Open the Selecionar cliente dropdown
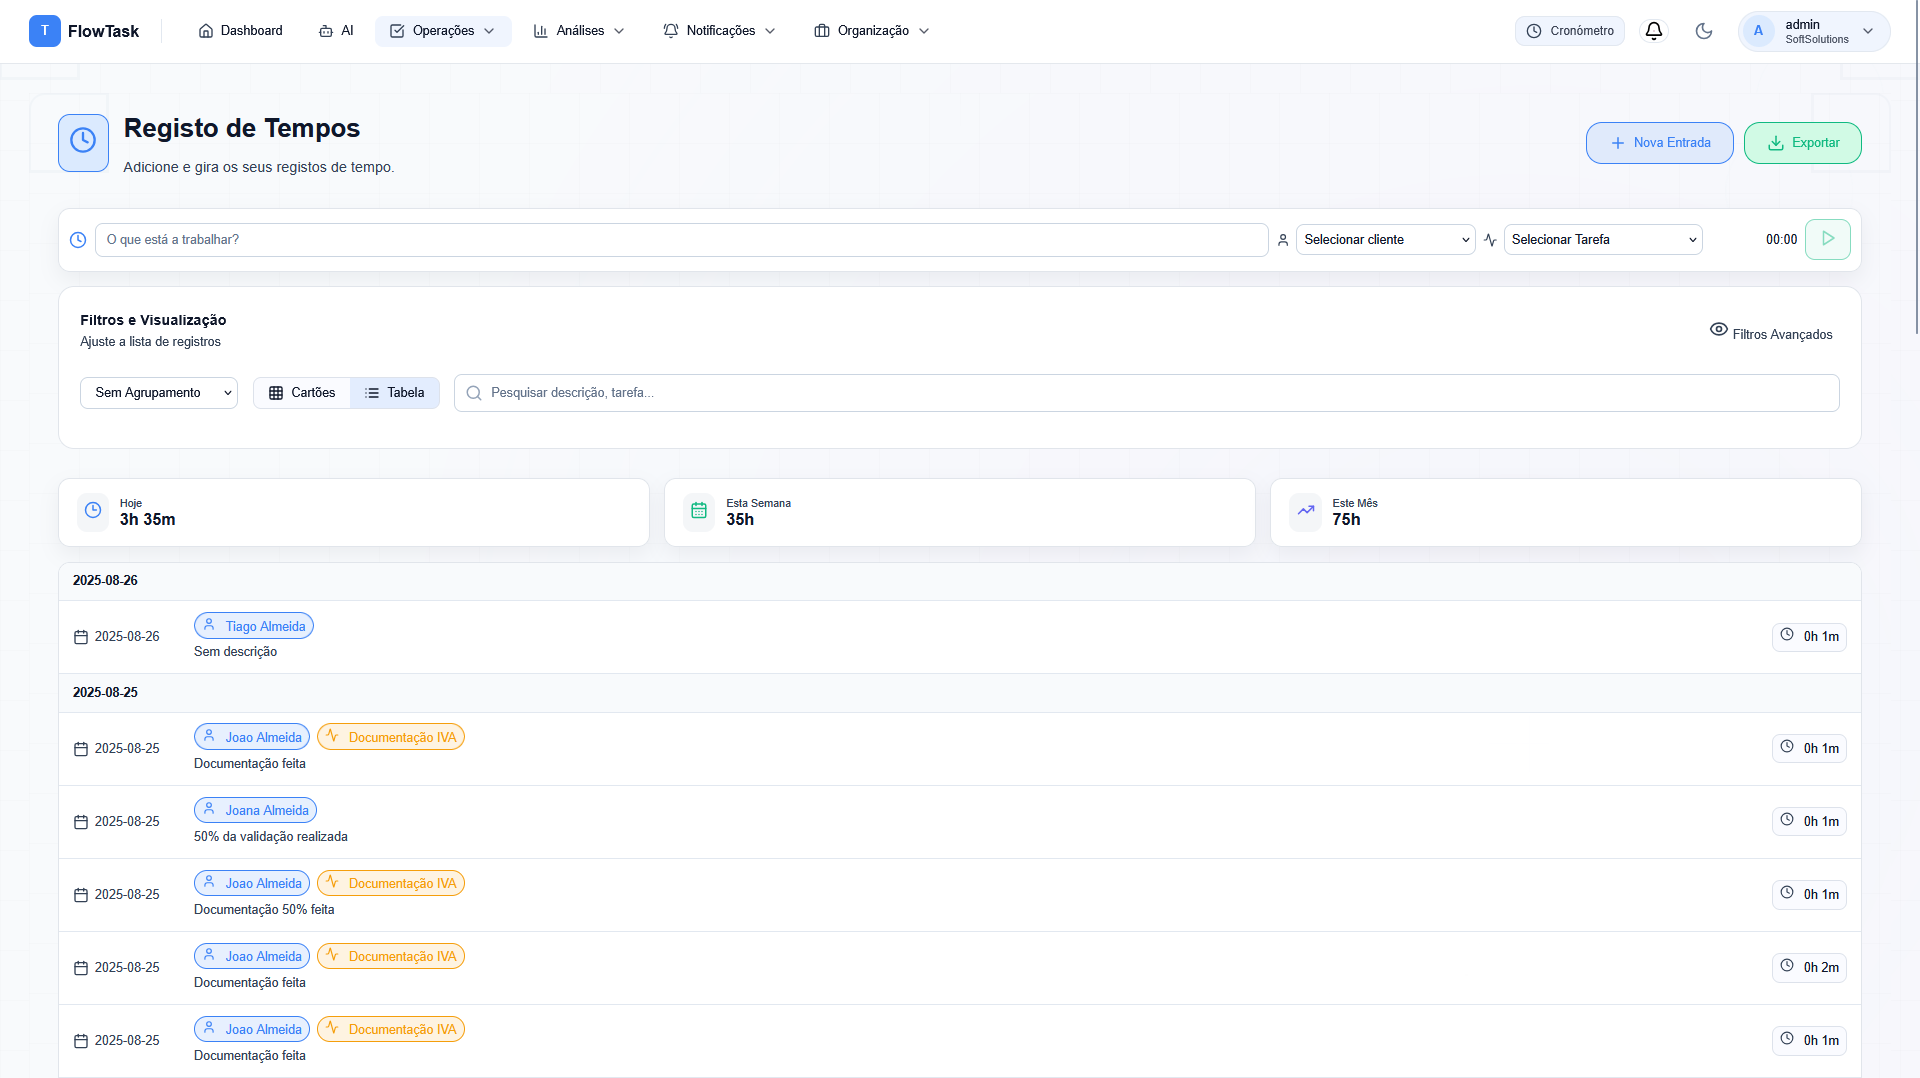 (1385, 240)
